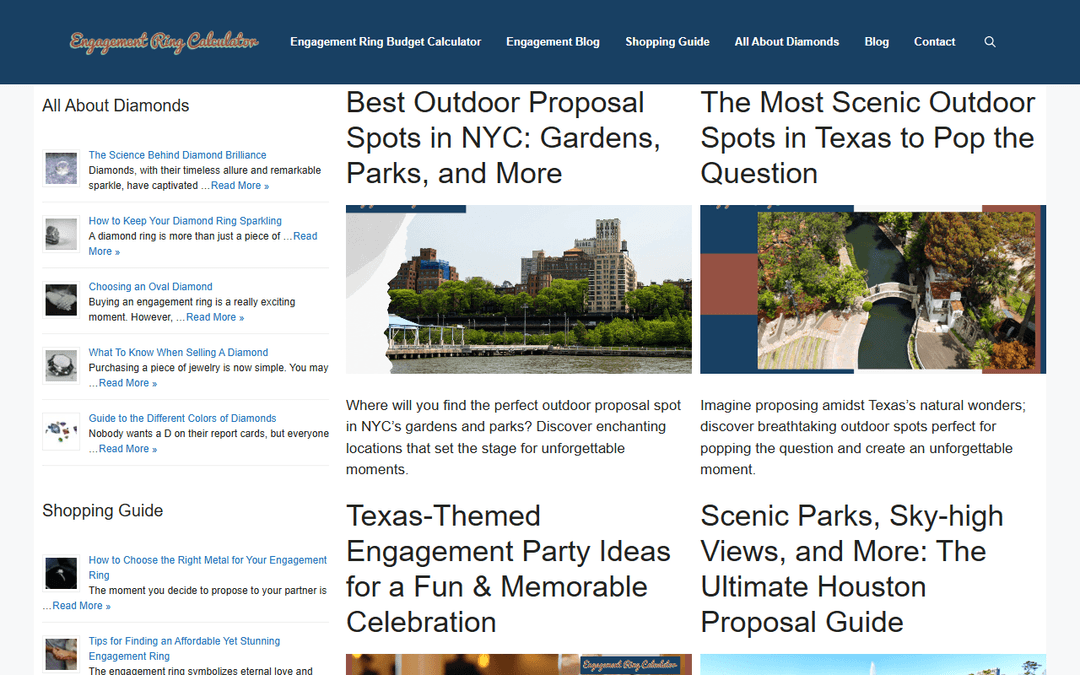1080x675 pixels.
Task: Select the Blog navigation item
Action: 877,42
